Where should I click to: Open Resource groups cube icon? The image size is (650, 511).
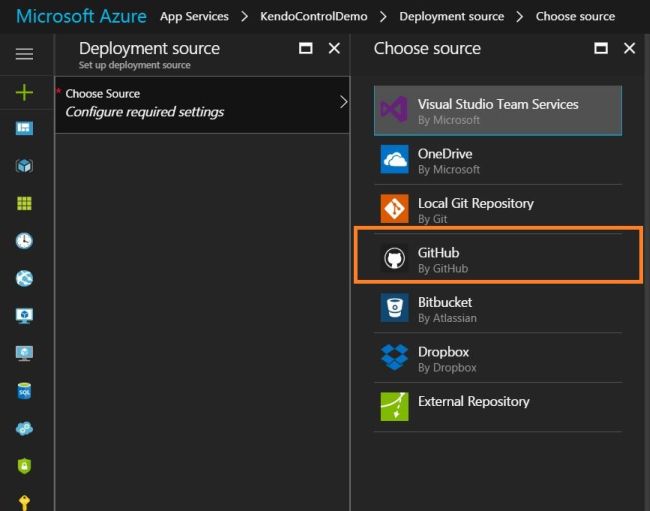coord(24,166)
